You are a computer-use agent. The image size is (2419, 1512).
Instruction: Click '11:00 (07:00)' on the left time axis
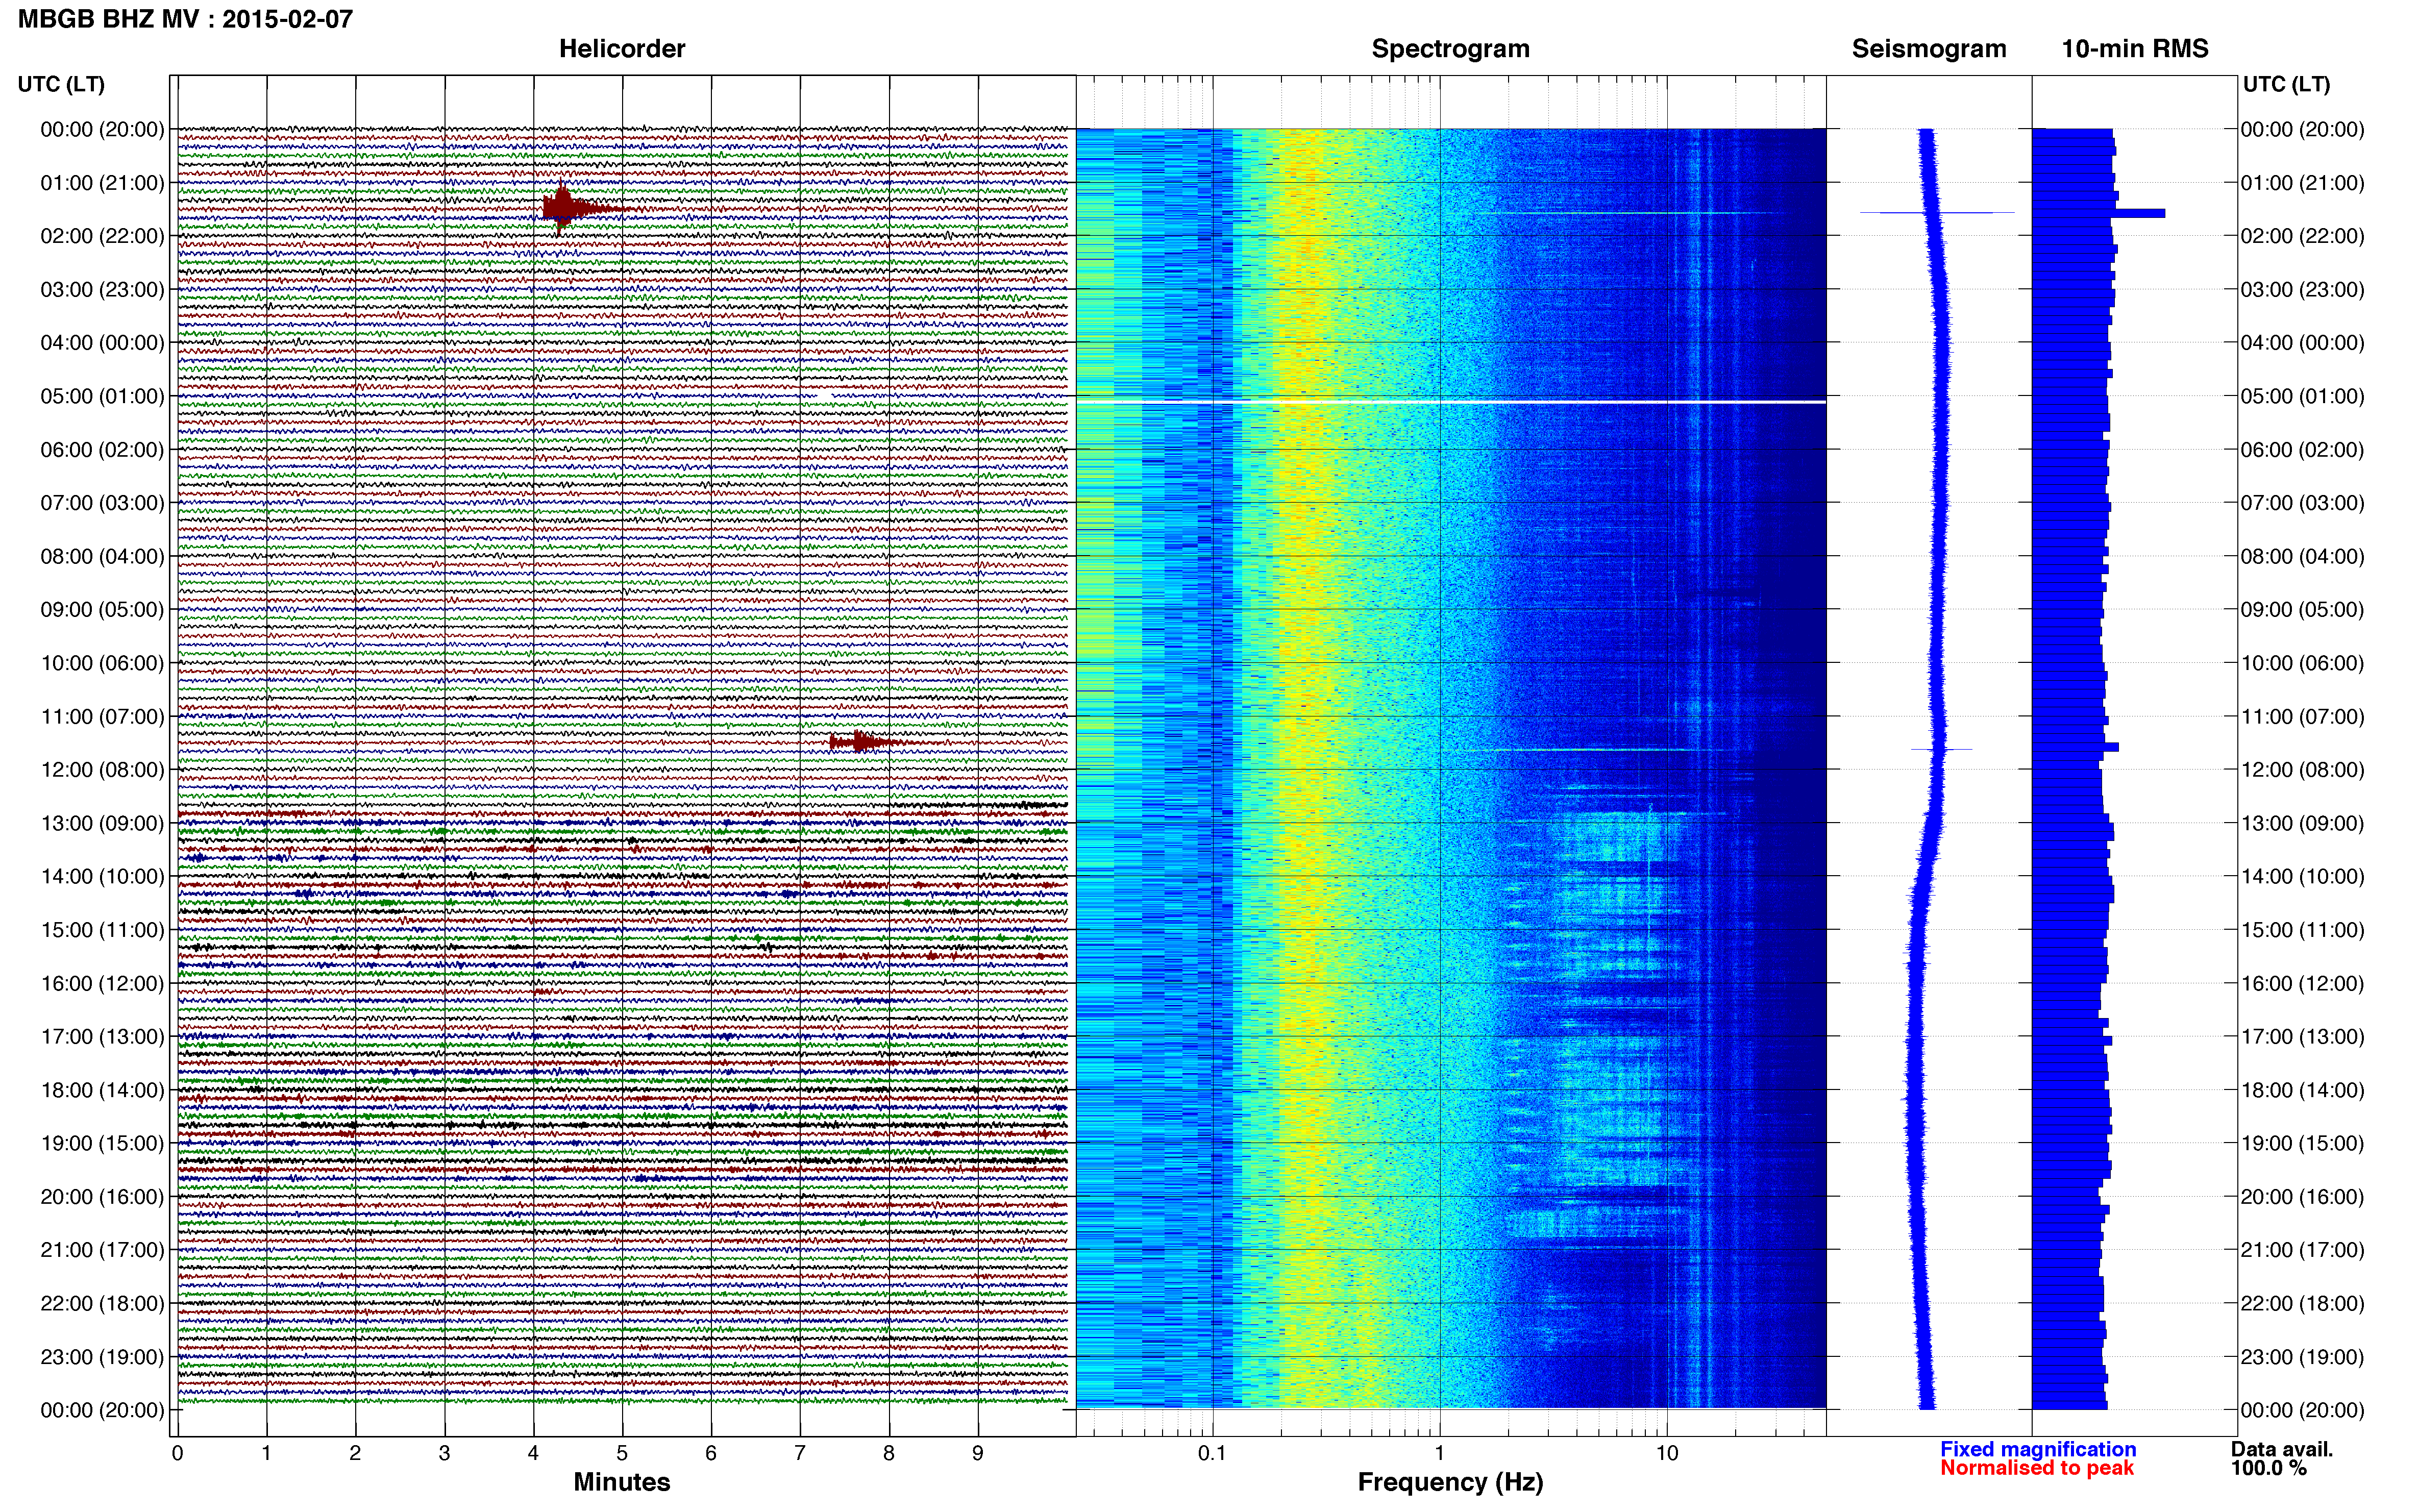click(x=102, y=717)
